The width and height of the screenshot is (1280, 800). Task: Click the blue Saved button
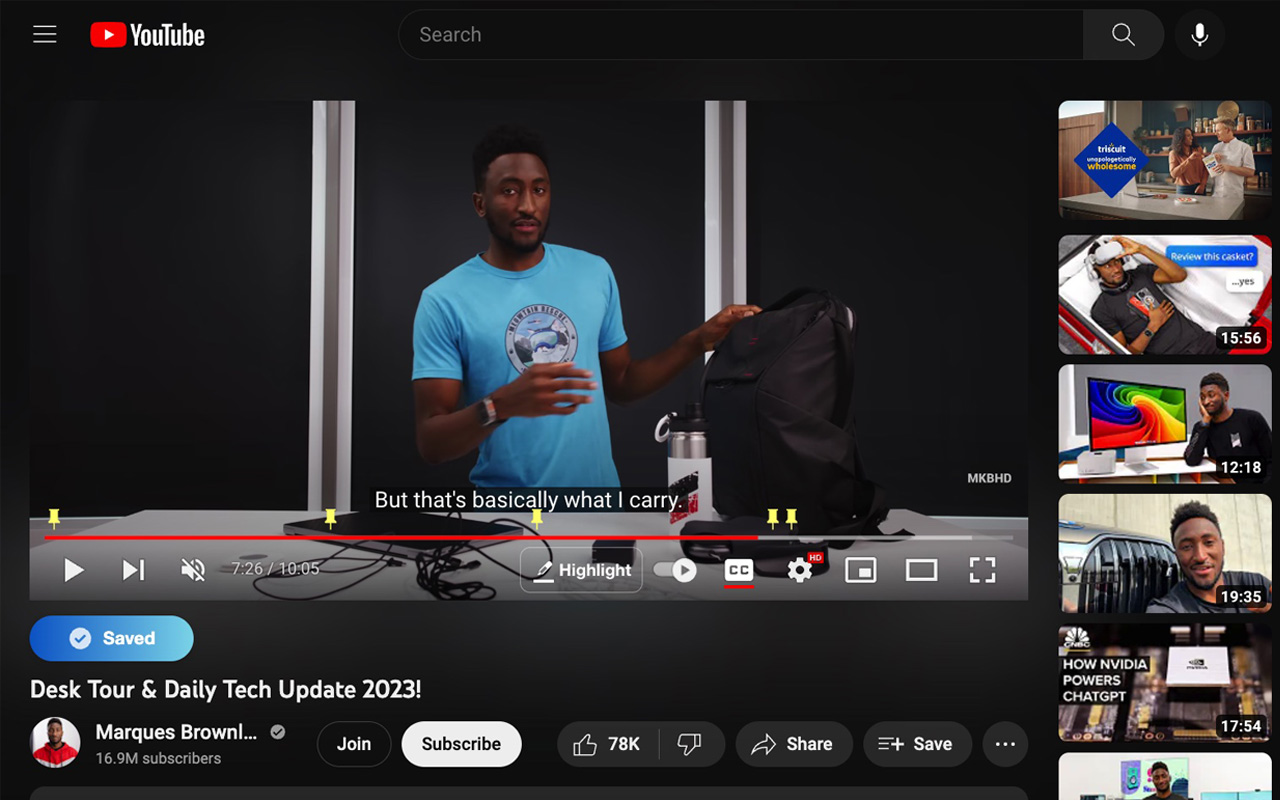tap(112, 638)
